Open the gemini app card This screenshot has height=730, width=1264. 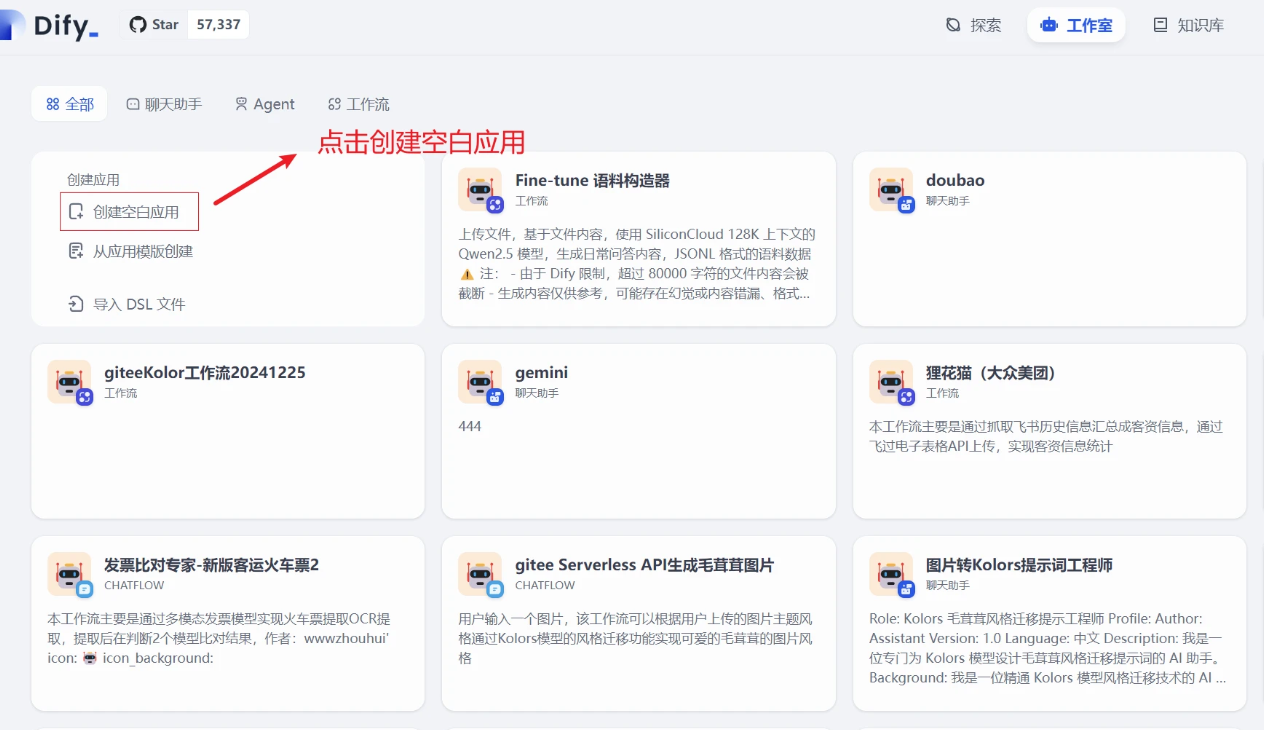(x=638, y=431)
